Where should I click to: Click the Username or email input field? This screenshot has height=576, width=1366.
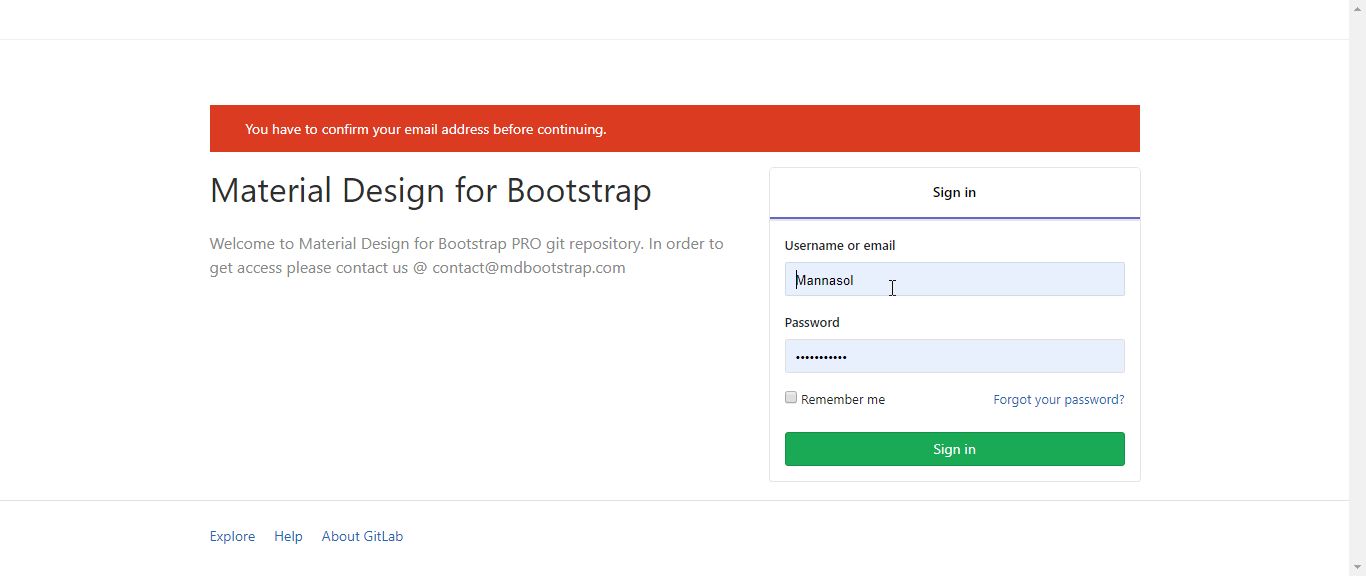tap(954, 279)
